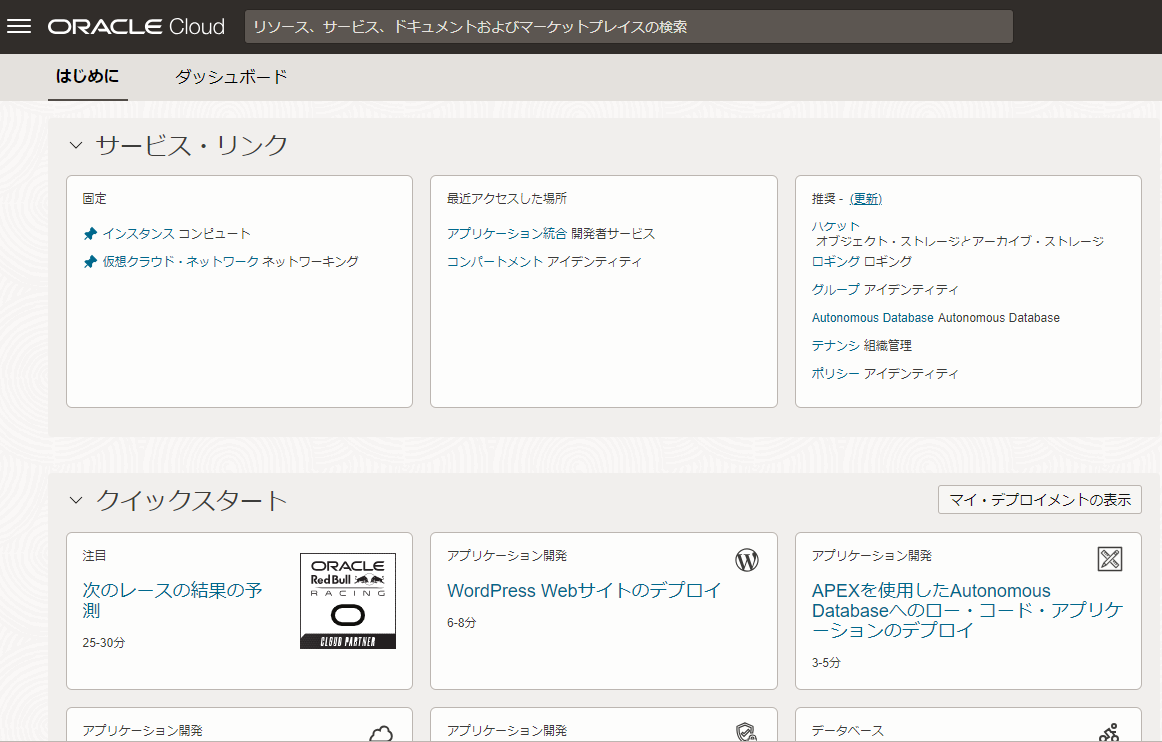
Task: Click the 更新 link in recommendations
Action: pos(865,199)
